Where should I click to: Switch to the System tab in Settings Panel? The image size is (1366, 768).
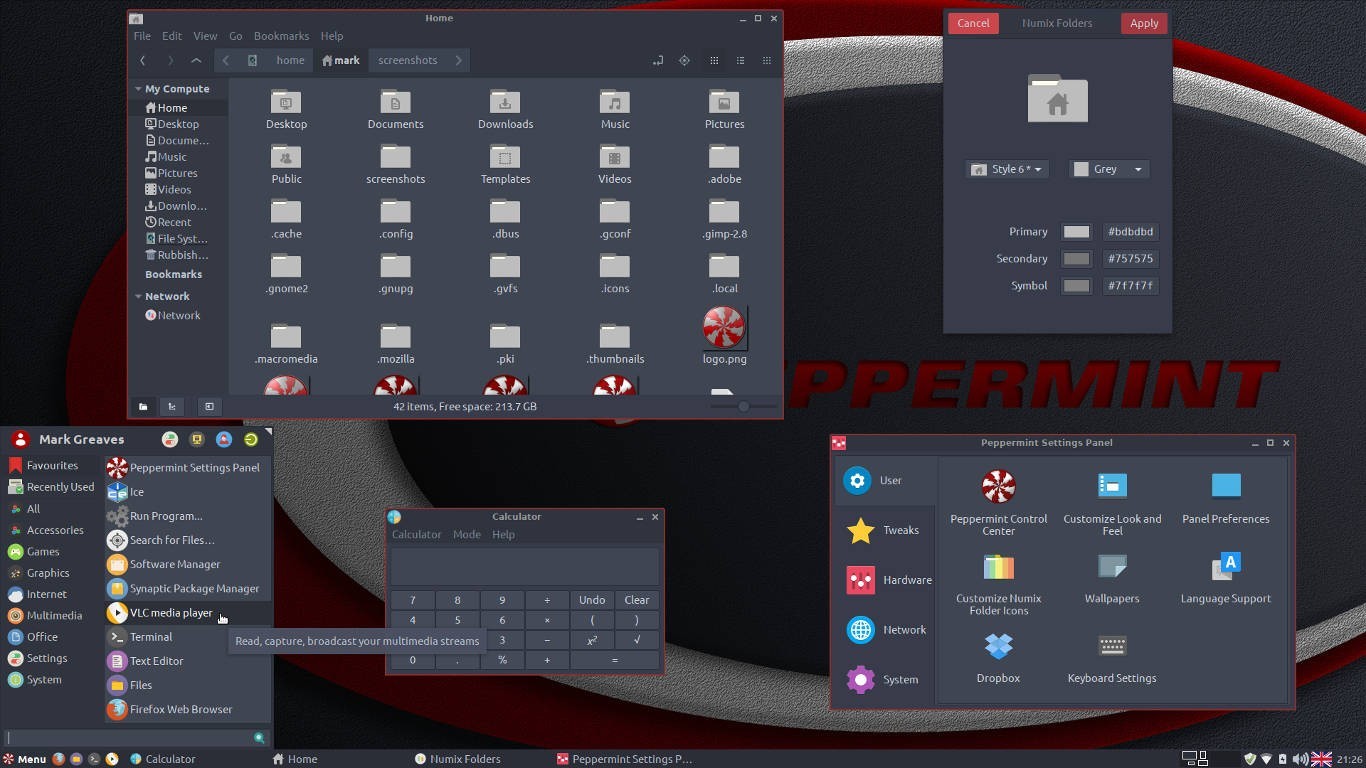[886, 680]
